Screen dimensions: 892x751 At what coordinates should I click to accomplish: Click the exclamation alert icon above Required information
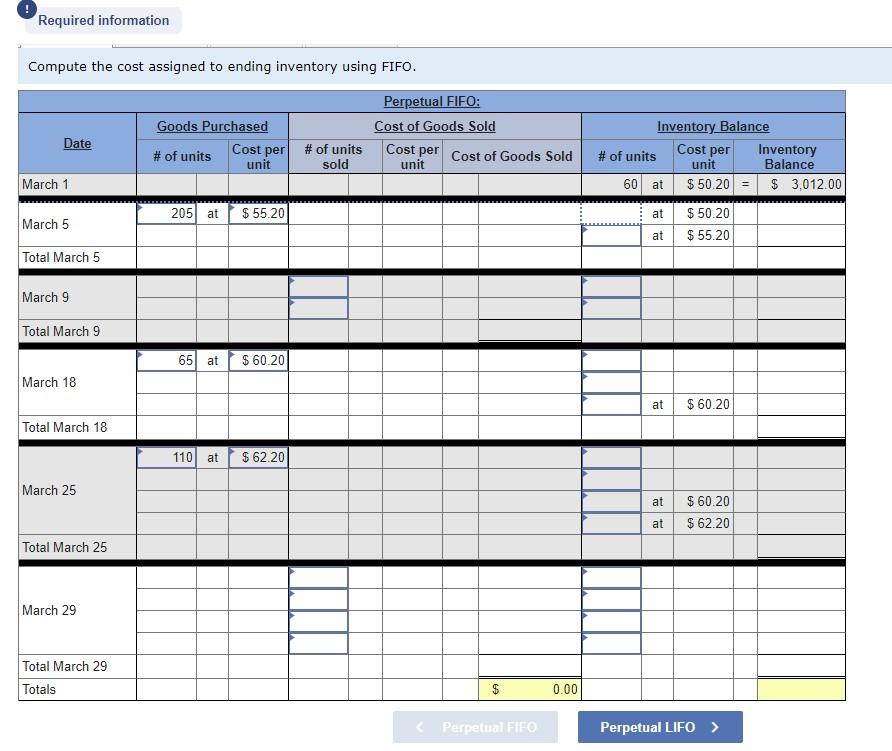(25, 10)
